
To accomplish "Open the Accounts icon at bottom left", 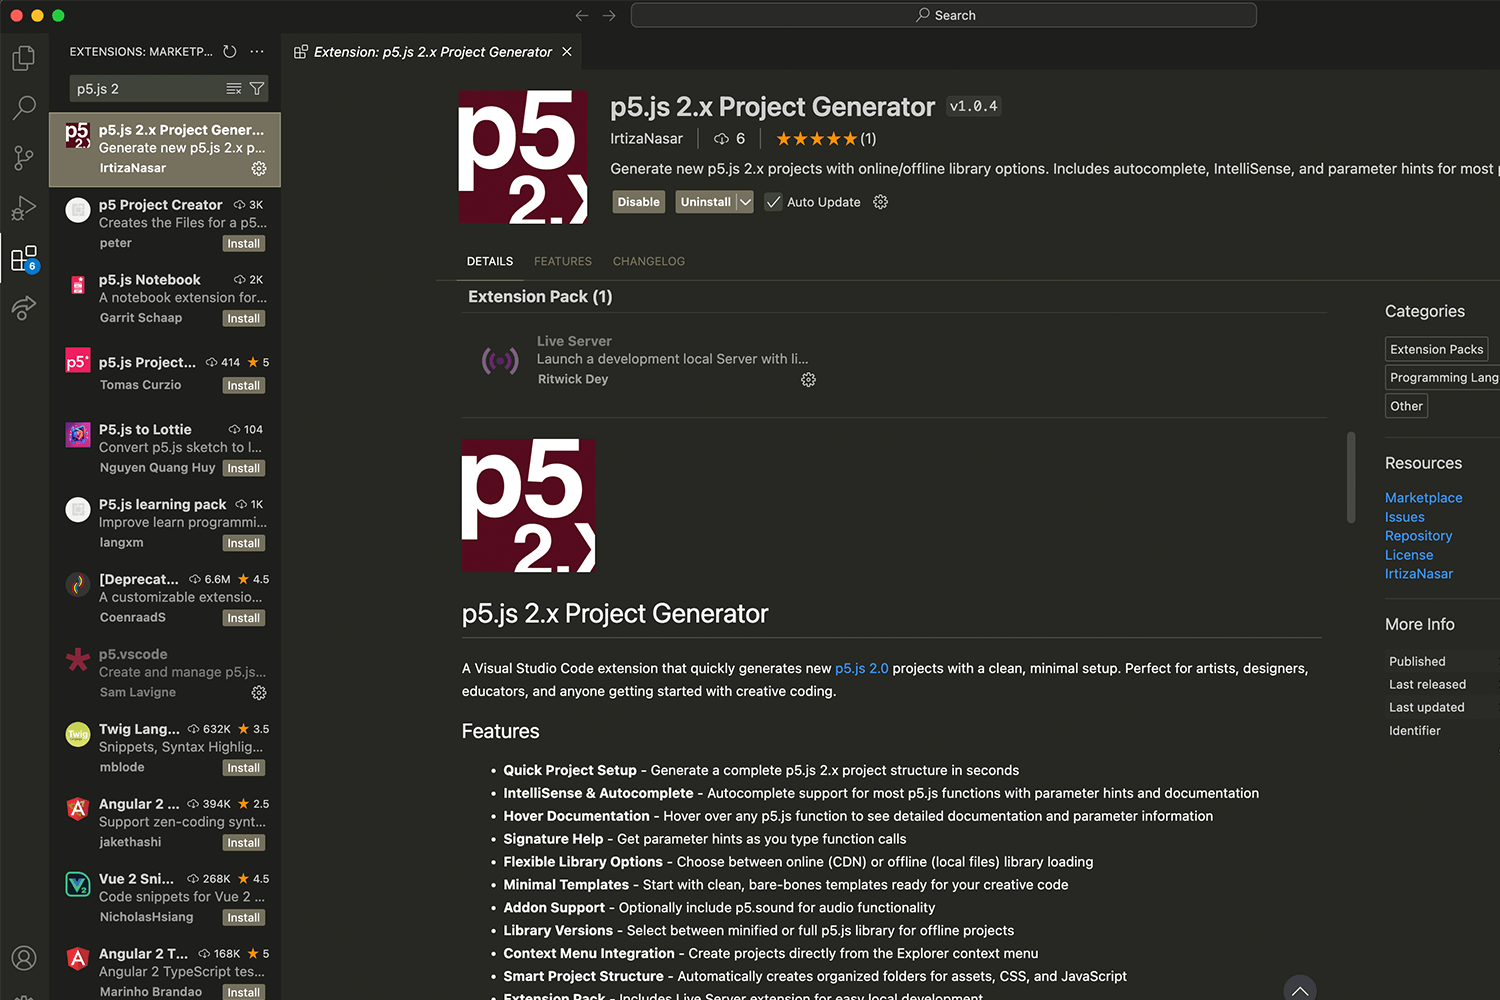I will point(23,958).
